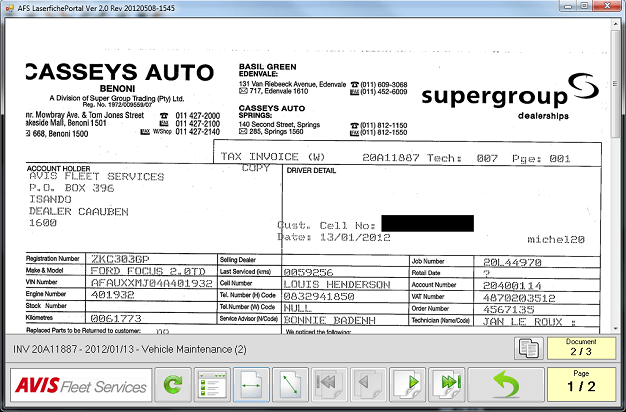Click the scrollbar down arrow

616,329
